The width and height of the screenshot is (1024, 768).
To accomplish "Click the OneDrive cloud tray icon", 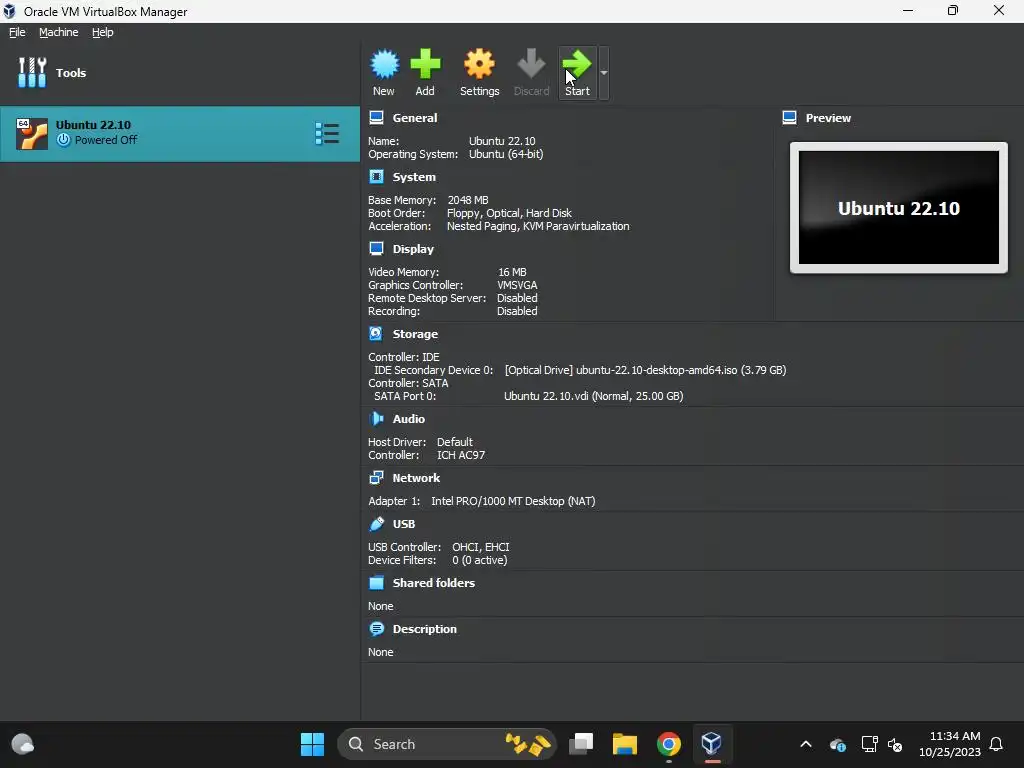I will [838, 744].
